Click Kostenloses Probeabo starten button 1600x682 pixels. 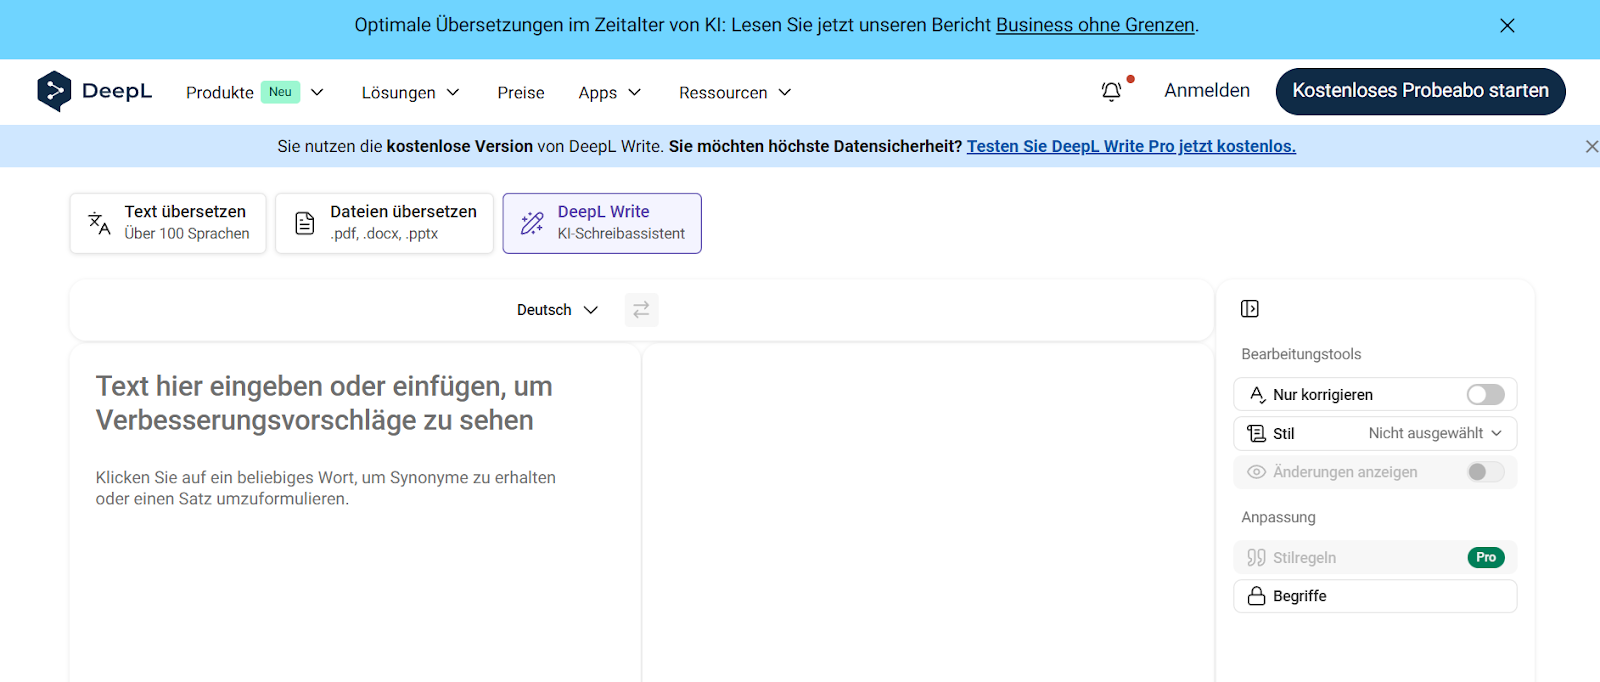[1420, 91]
